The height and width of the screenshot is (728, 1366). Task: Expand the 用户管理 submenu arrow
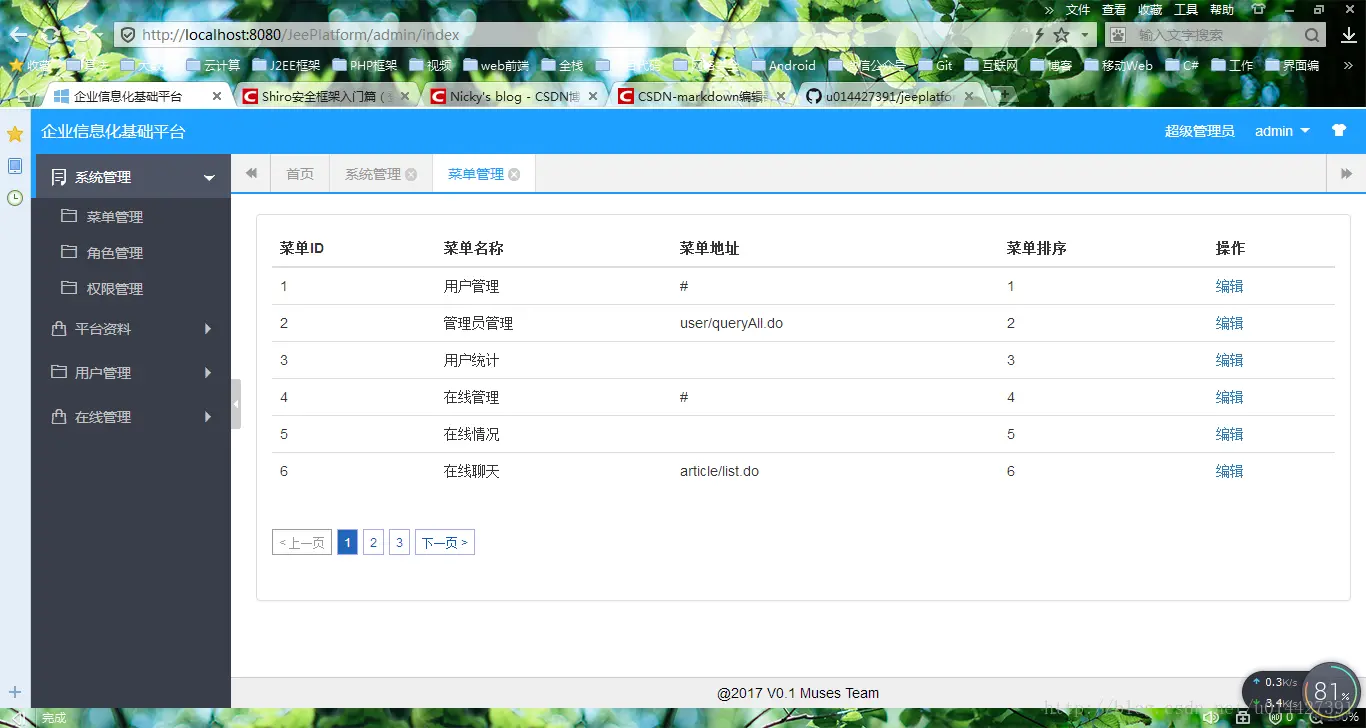point(208,372)
